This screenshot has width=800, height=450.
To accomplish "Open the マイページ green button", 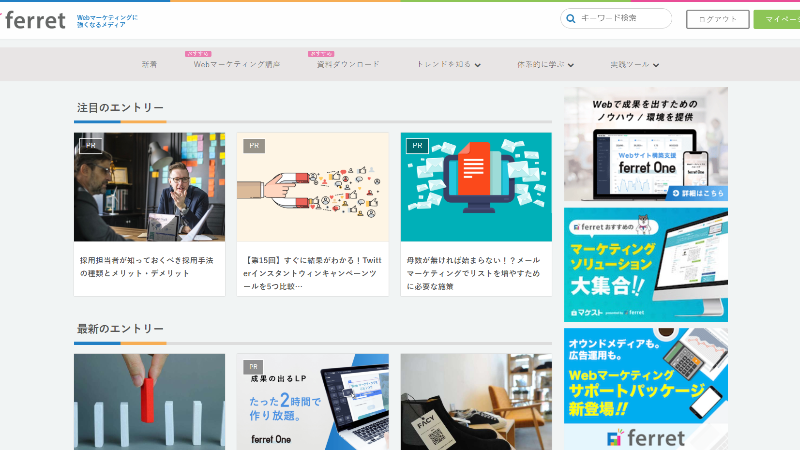I will 777,19.
